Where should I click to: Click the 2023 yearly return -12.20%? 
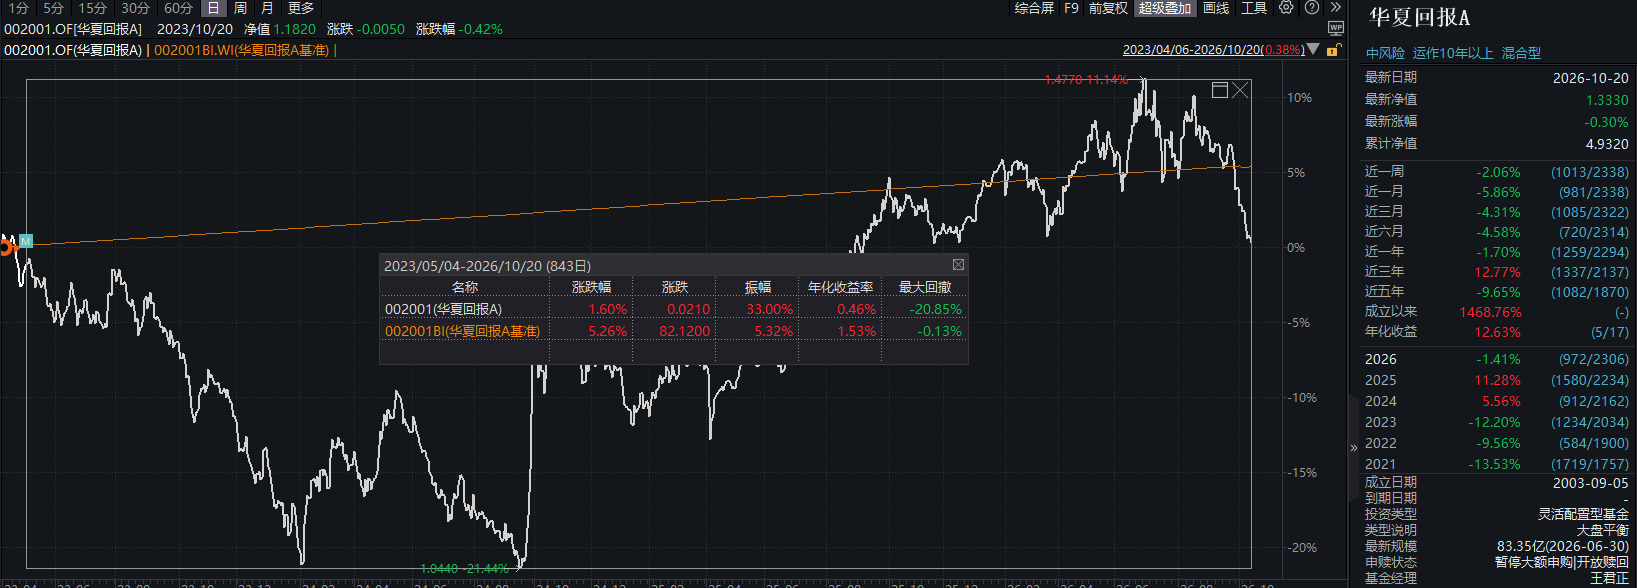coord(1494,422)
